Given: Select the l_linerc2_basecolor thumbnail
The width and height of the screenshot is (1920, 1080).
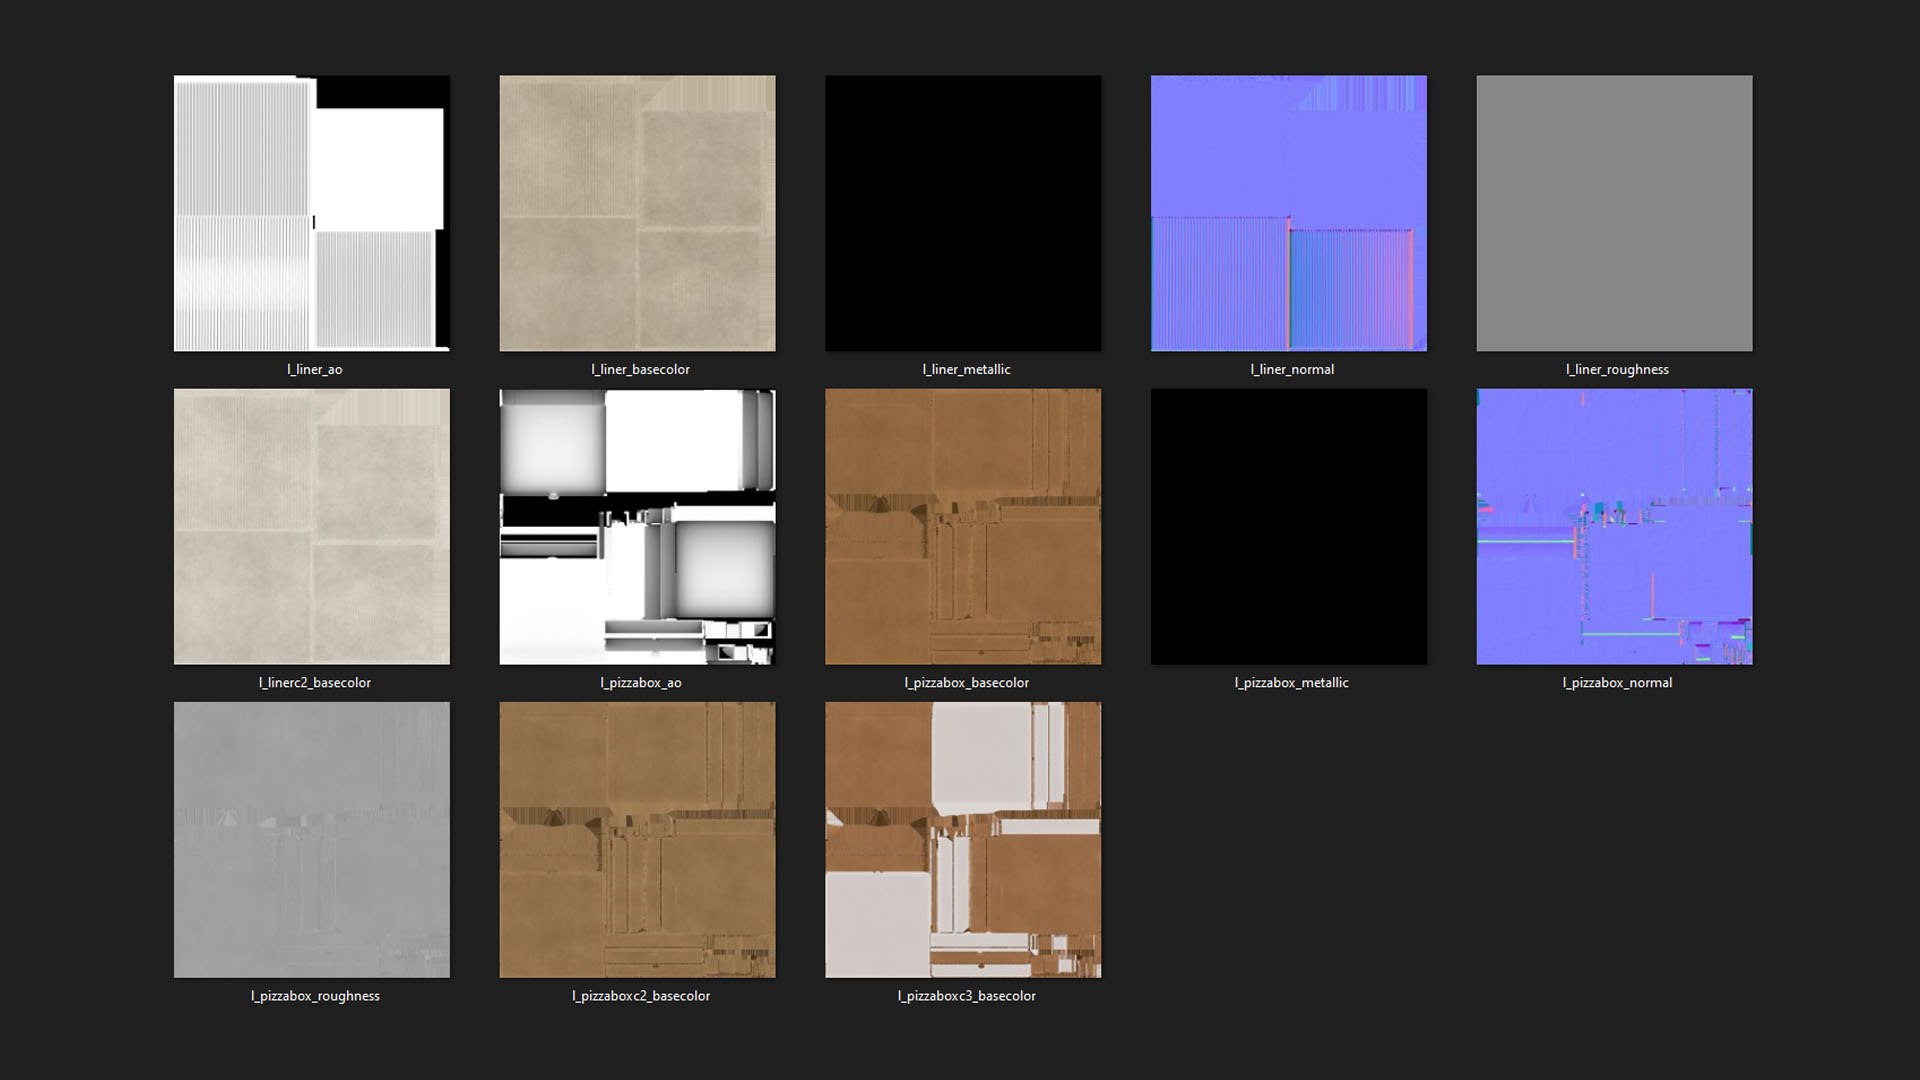Looking at the screenshot, I should (311, 526).
